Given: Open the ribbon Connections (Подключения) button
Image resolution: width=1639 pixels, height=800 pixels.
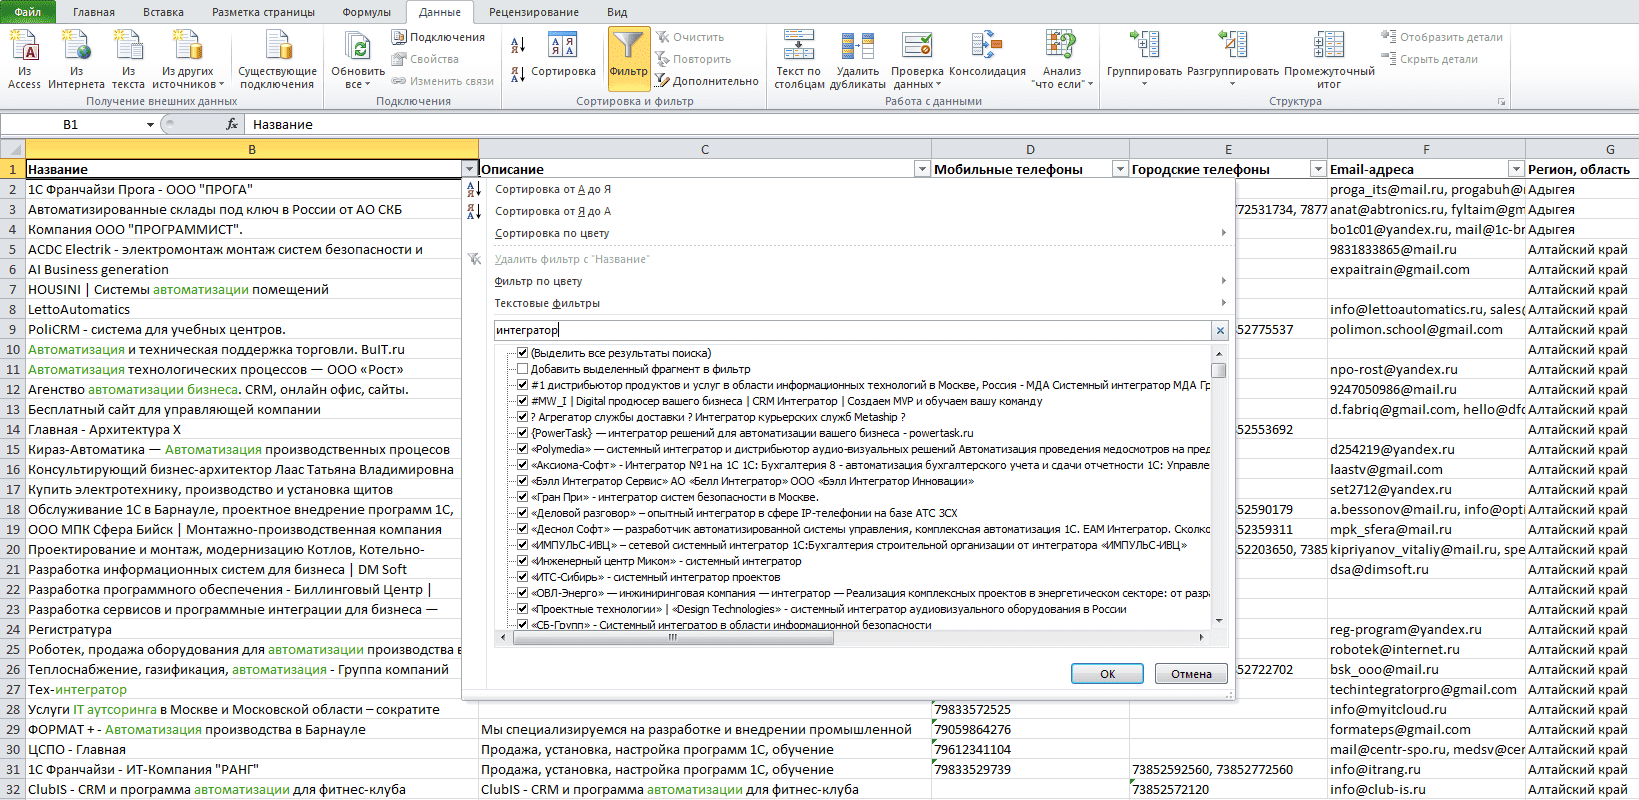Looking at the screenshot, I should pos(438,37).
